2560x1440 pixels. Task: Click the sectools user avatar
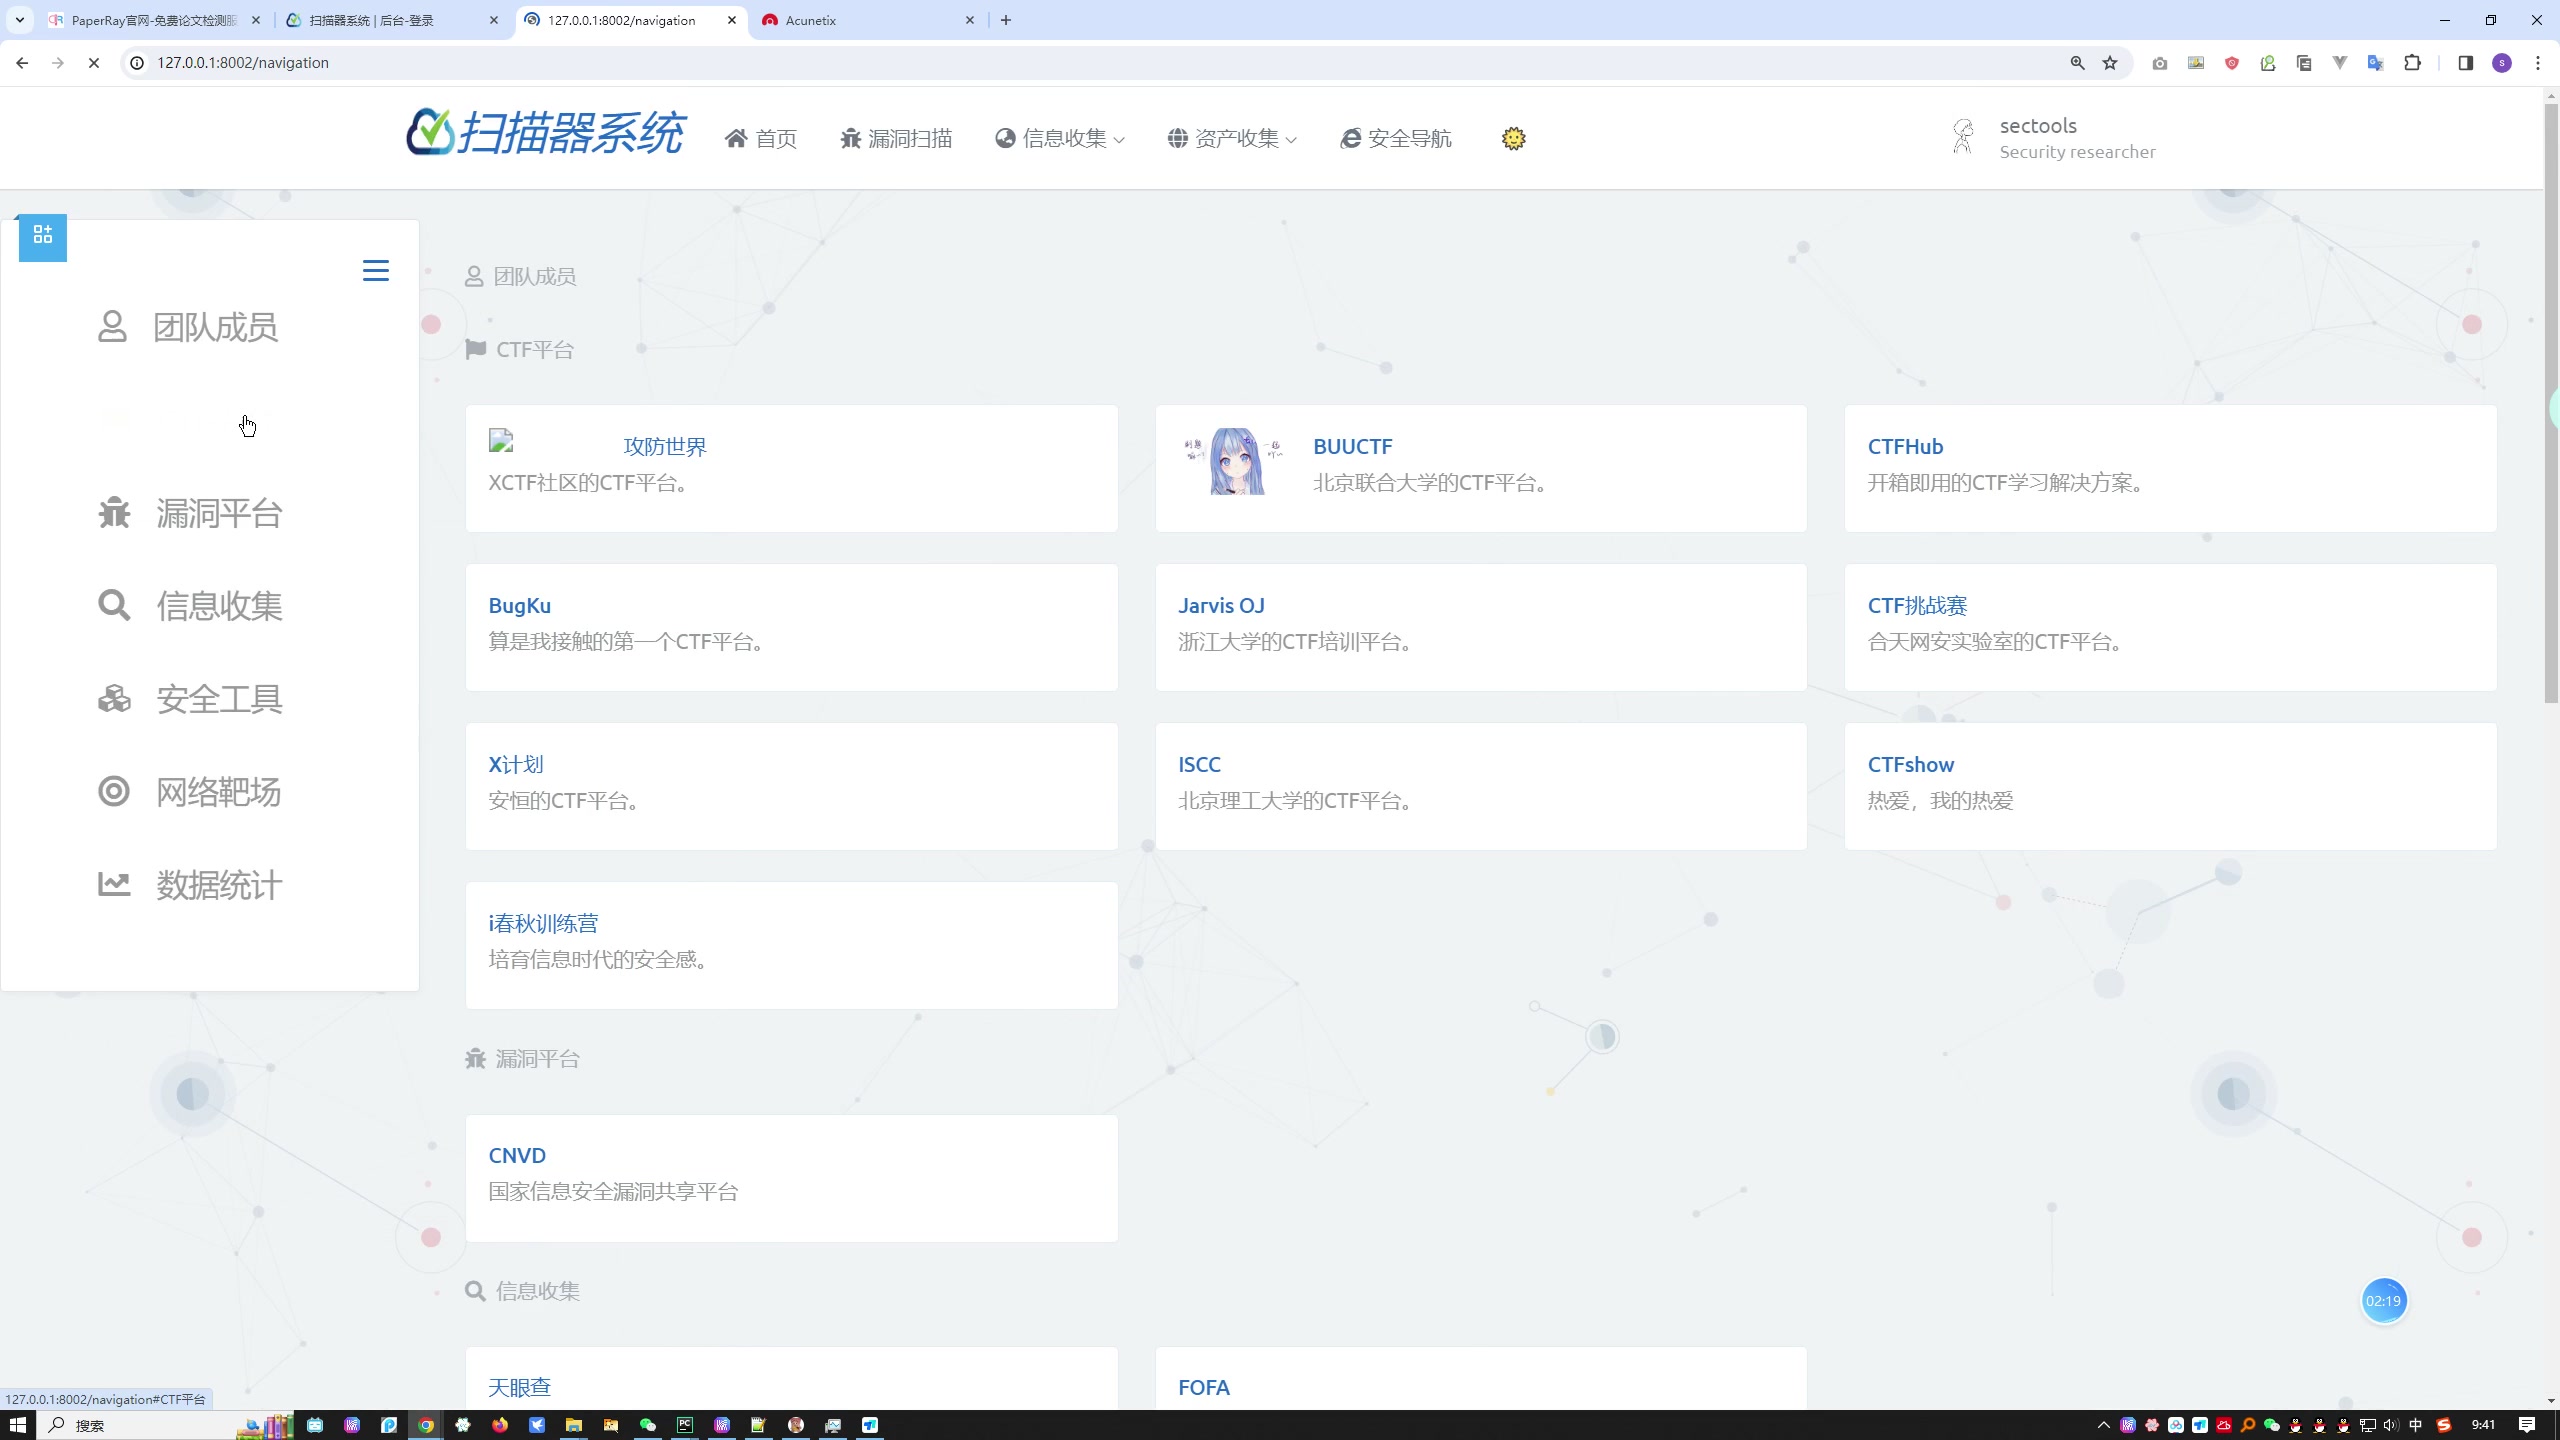click(1963, 137)
